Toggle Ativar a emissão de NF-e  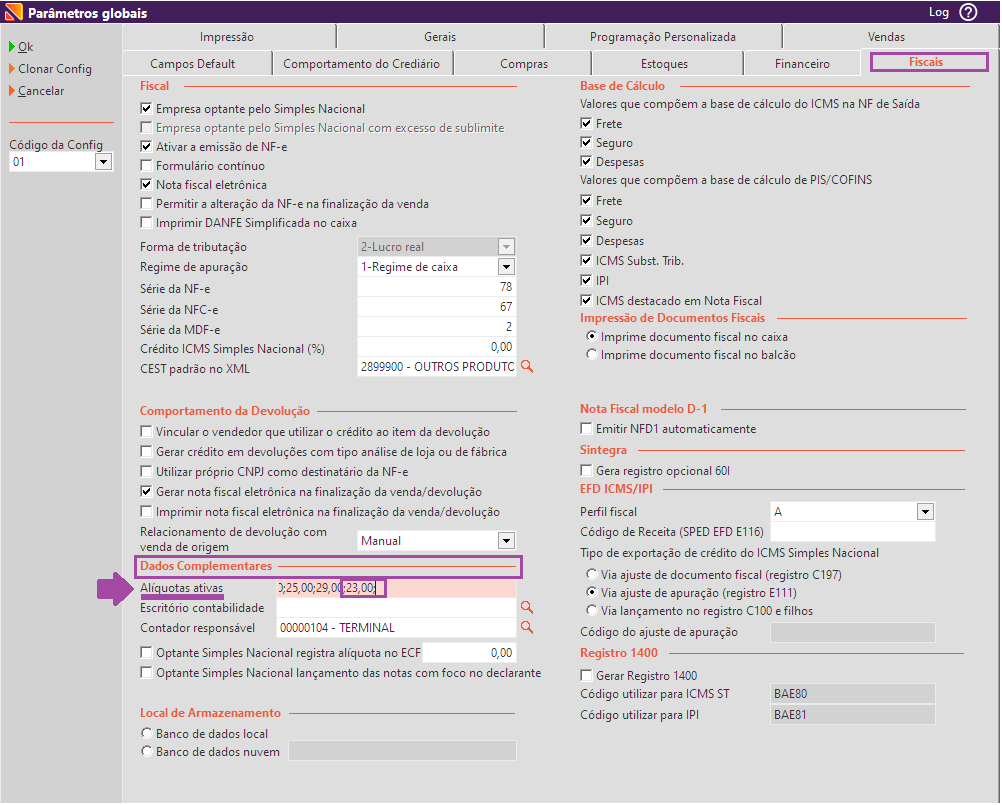(146, 146)
